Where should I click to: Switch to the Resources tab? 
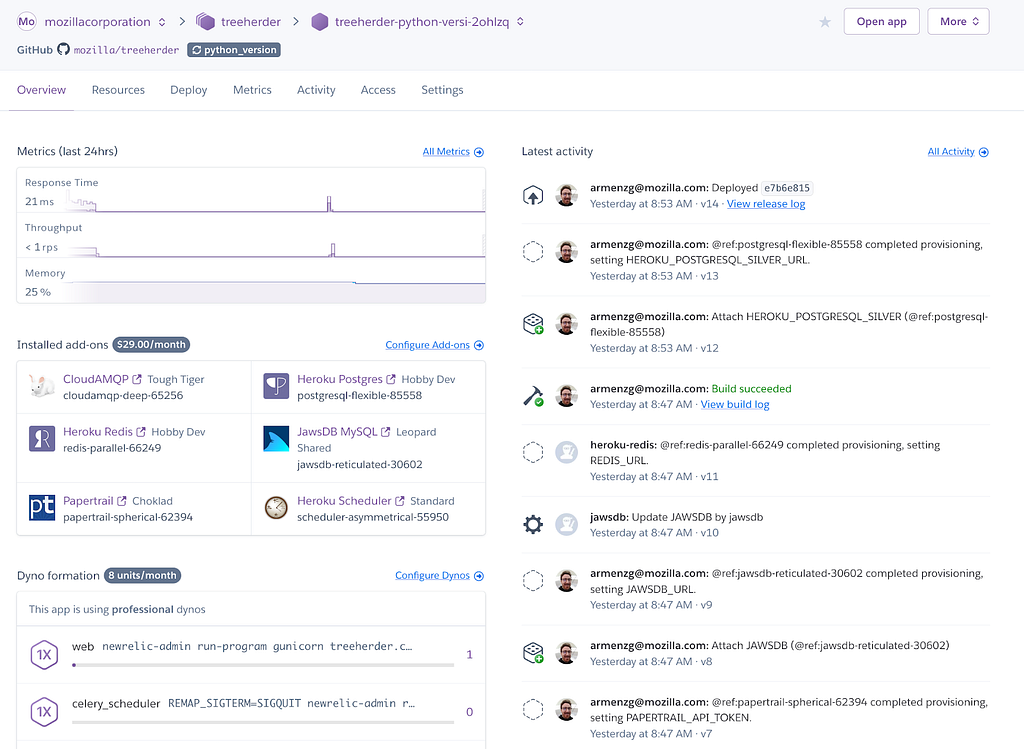click(118, 90)
